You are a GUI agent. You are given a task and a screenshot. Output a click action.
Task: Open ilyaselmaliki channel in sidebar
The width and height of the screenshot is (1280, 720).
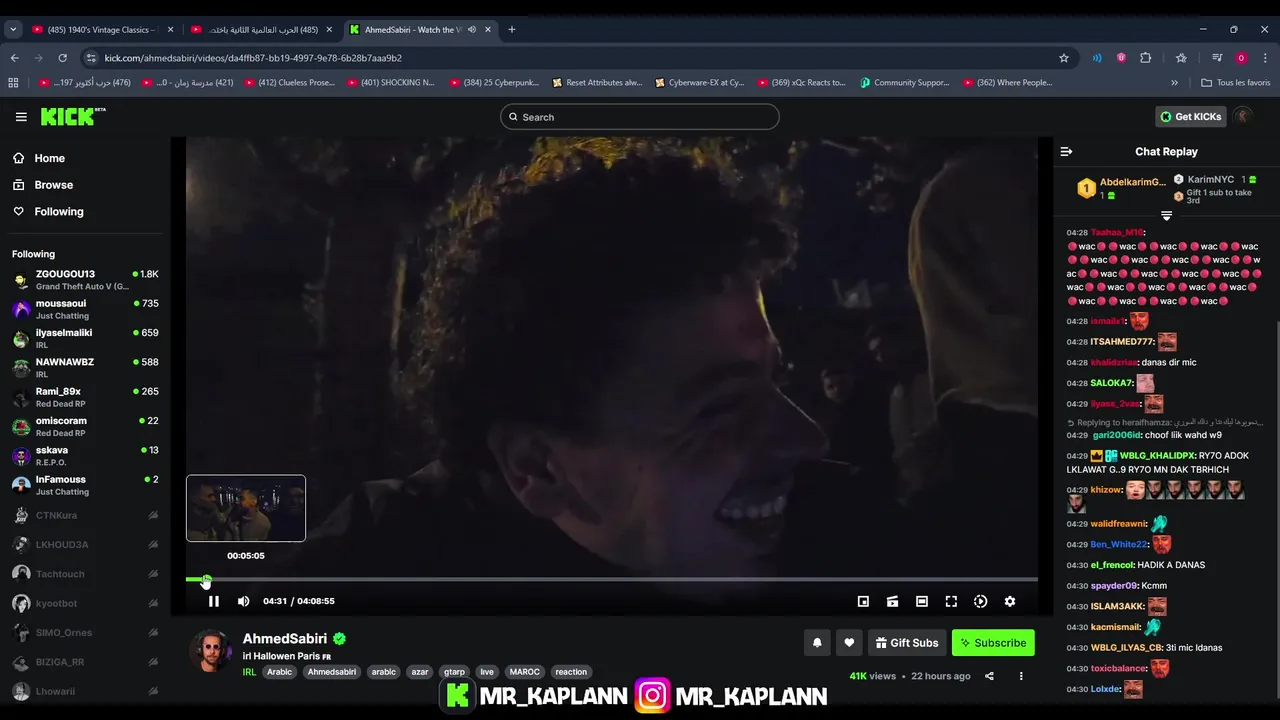[x=85, y=338]
